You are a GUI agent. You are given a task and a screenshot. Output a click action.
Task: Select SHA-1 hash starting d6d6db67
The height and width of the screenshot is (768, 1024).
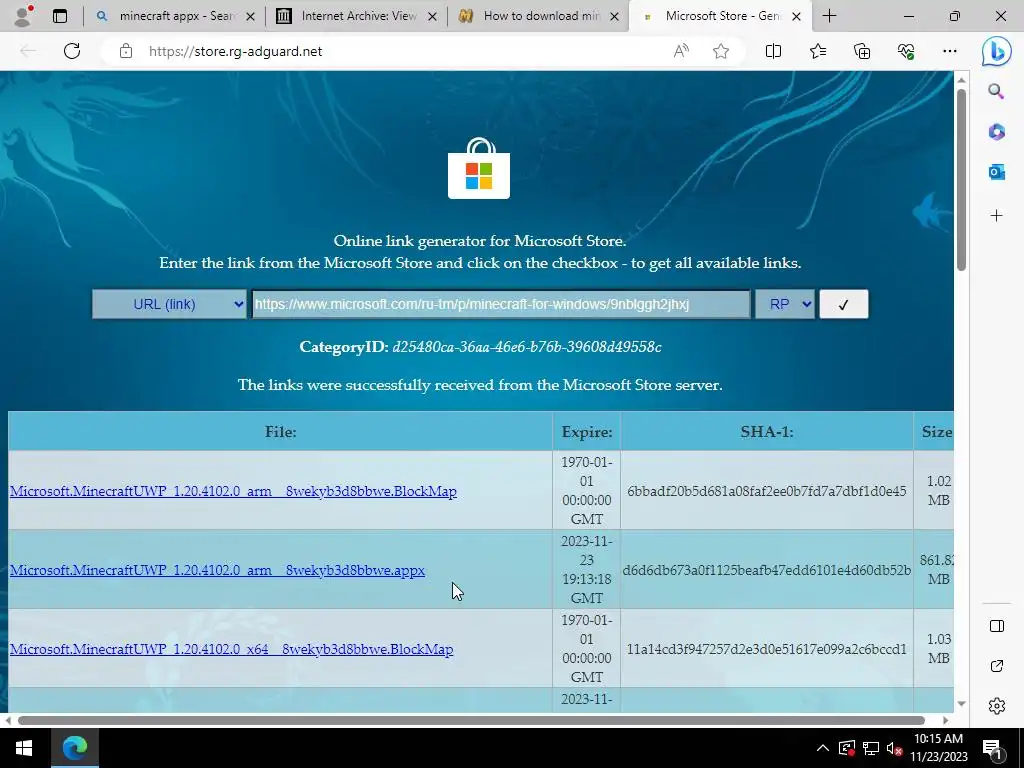[x=767, y=570]
